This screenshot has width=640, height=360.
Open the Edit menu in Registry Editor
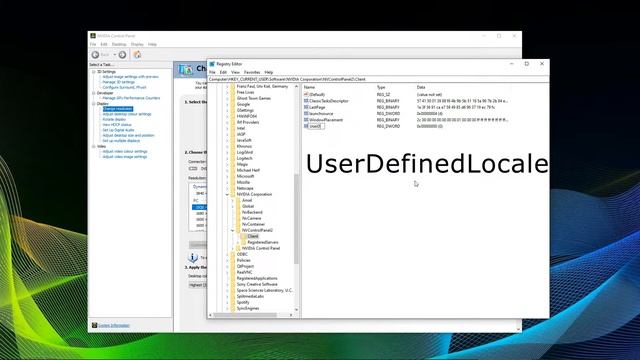pos(223,72)
